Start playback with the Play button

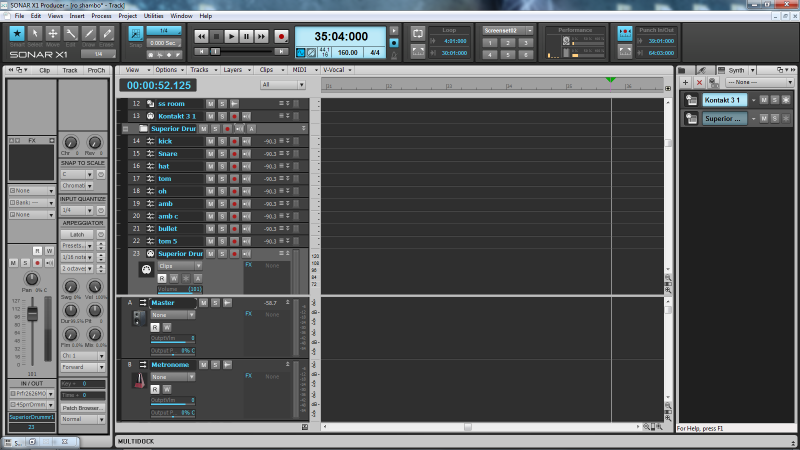coord(231,36)
